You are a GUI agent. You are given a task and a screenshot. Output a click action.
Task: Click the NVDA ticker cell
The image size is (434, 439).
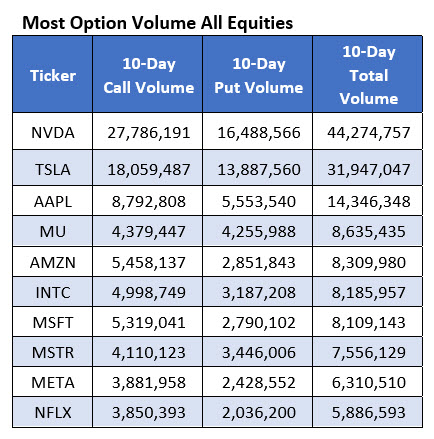pyautogui.click(x=53, y=132)
